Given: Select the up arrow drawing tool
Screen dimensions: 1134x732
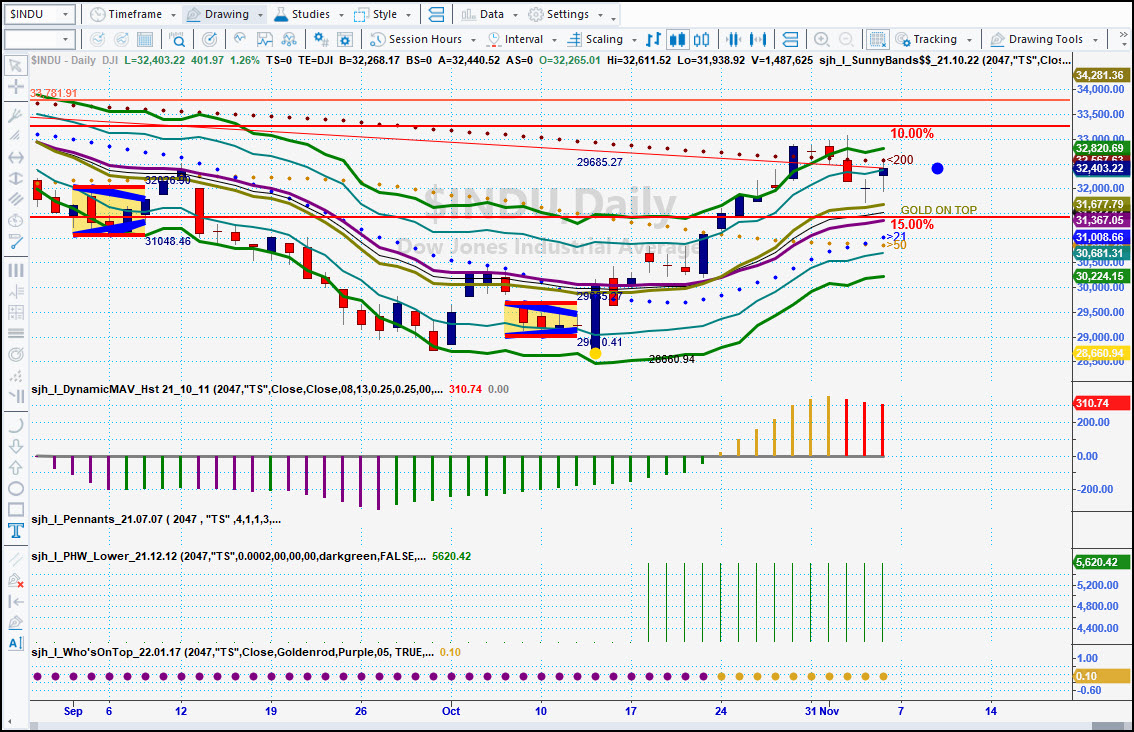Looking at the screenshot, I should (x=15, y=468).
